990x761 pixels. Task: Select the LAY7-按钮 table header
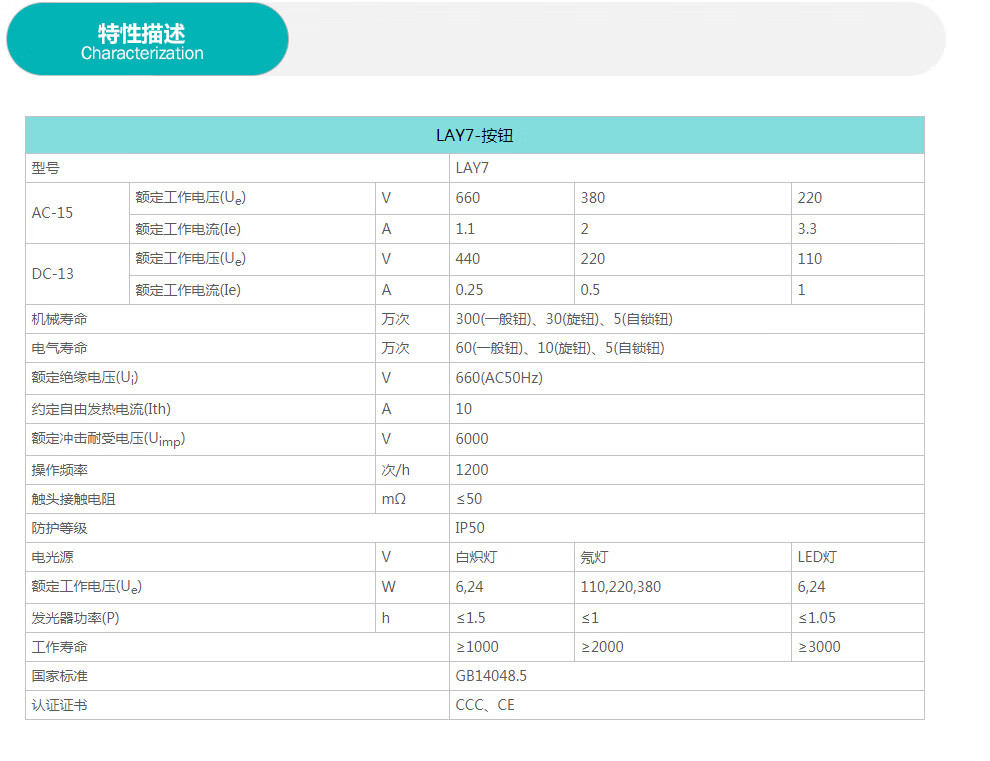pos(474,135)
